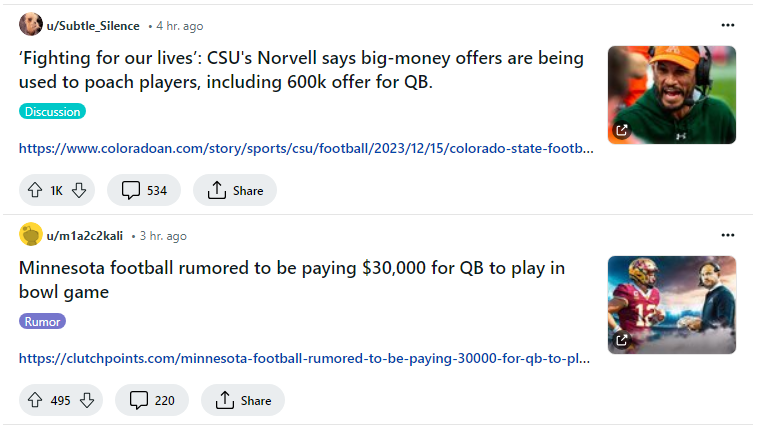764x429 pixels.
Task: Select the Discussion flair tag
Action: (52, 112)
